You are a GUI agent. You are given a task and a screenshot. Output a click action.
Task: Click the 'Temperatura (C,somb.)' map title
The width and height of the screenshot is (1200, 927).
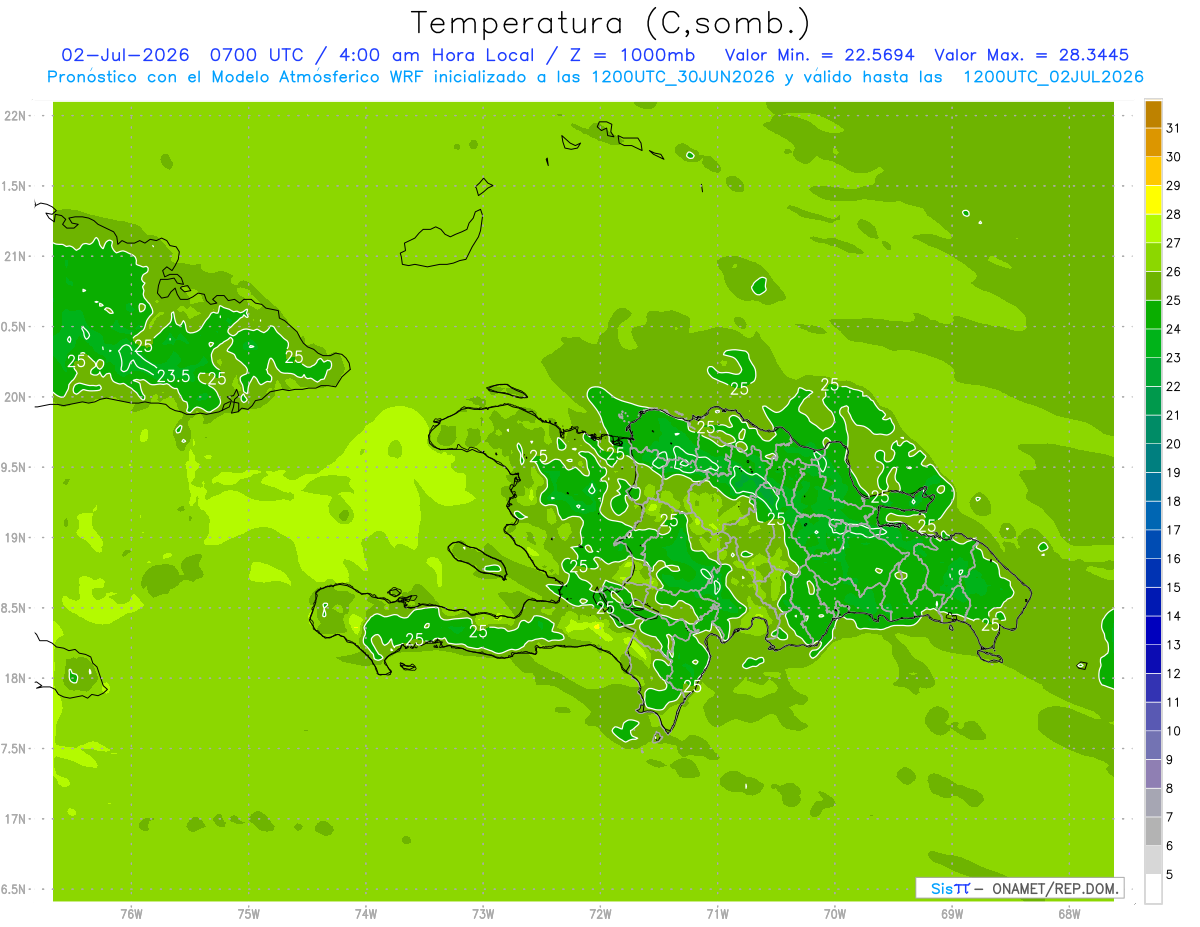(x=610, y=23)
